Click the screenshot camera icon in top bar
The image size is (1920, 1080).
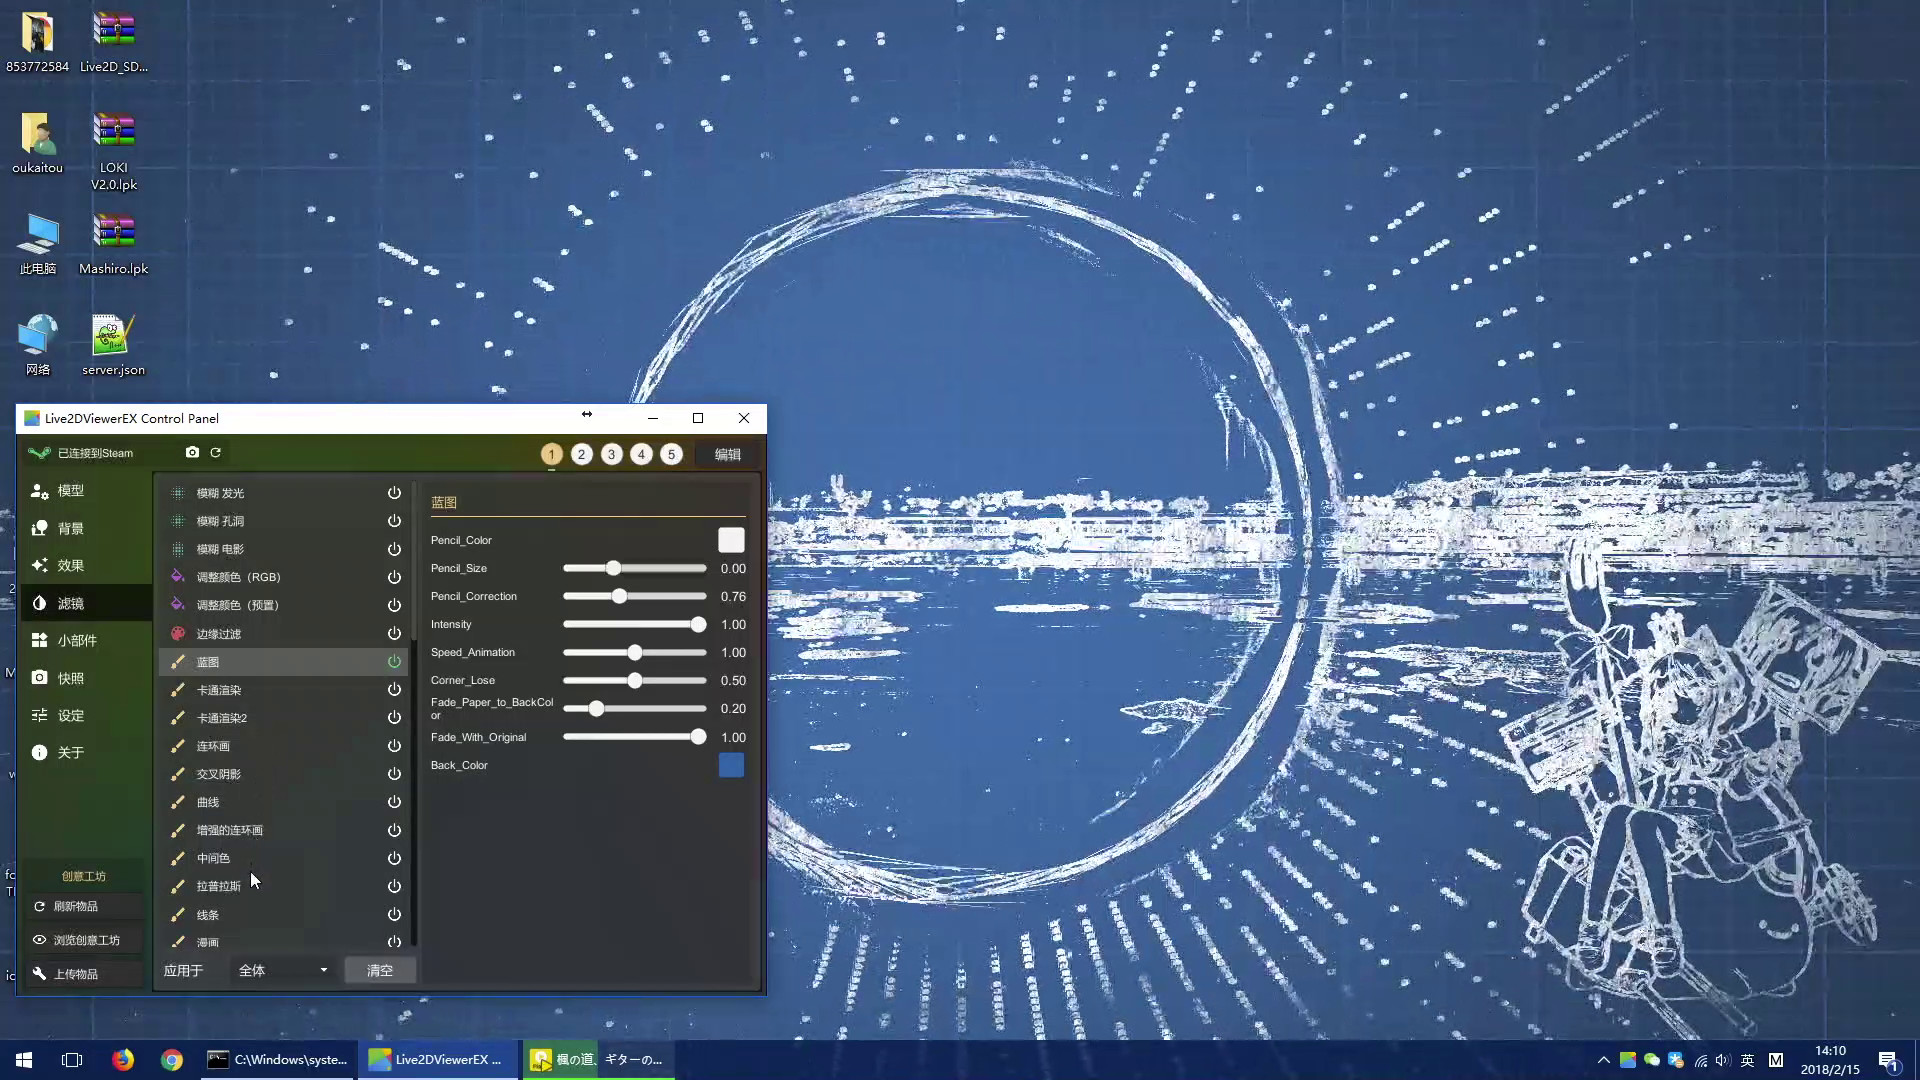(193, 452)
